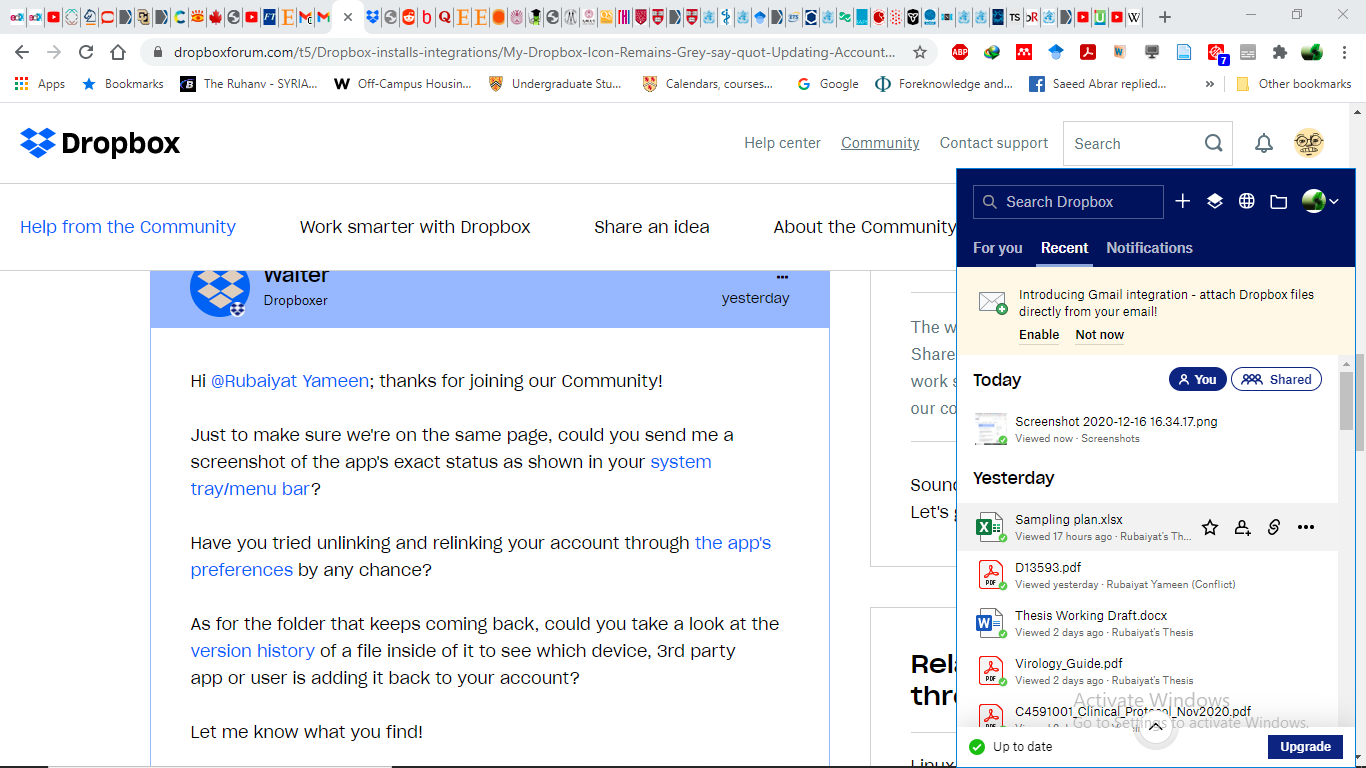Viewport: 1366px width, 768px height.
Task: Click the D13593.pdf file icon
Action: [990, 575]
